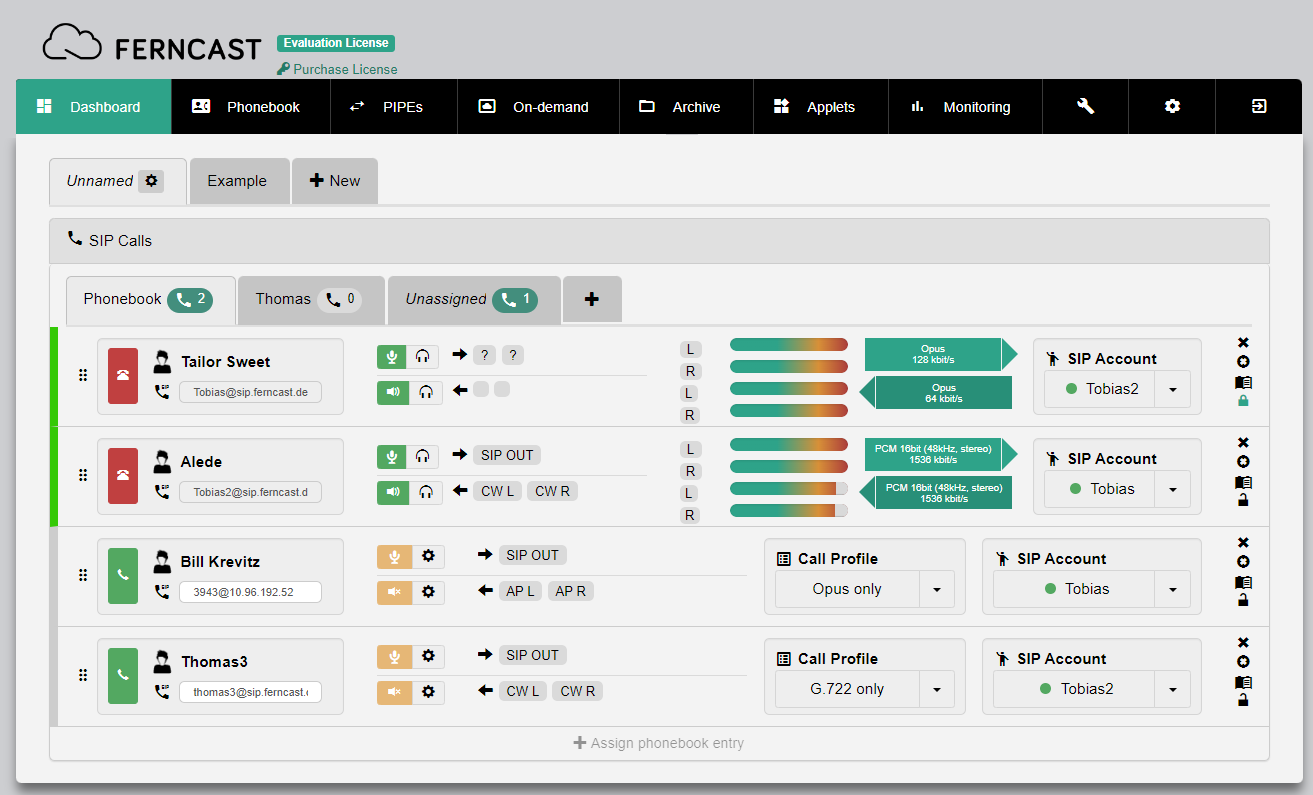
Task: Open Call Profile dropdown showing G.722 only
Action: click(x=936, y=689)
